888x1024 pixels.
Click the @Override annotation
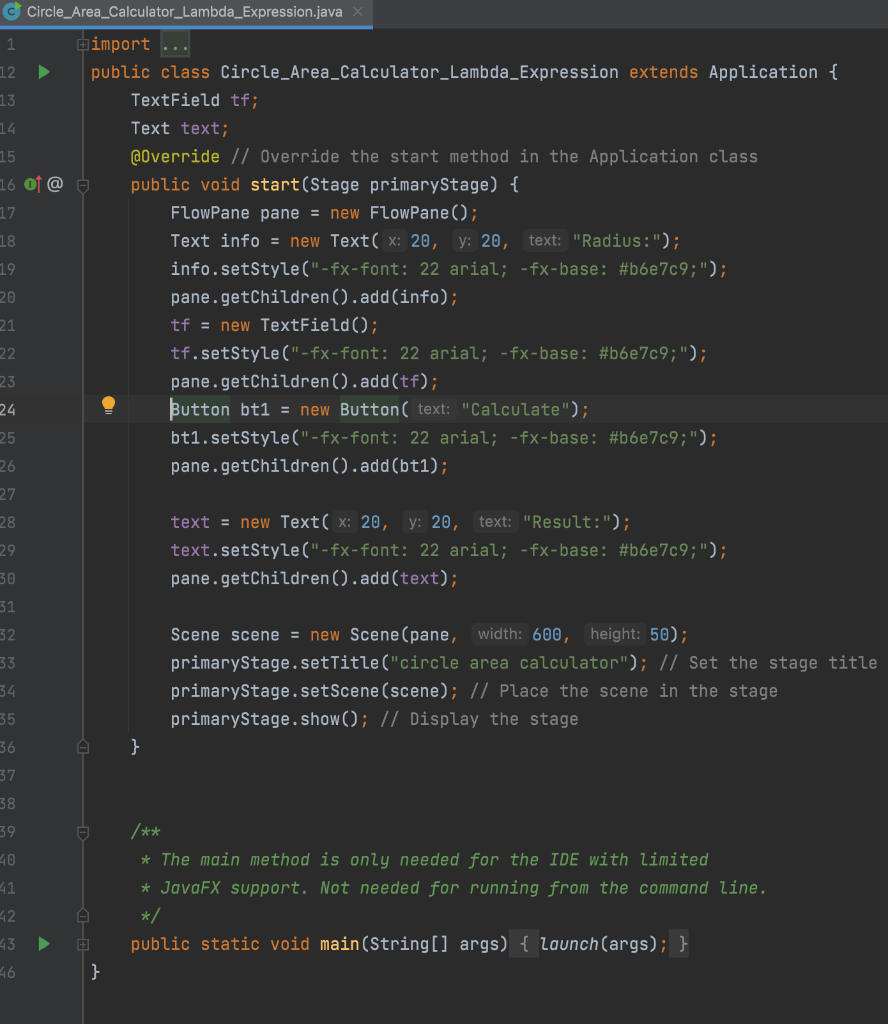175,157
